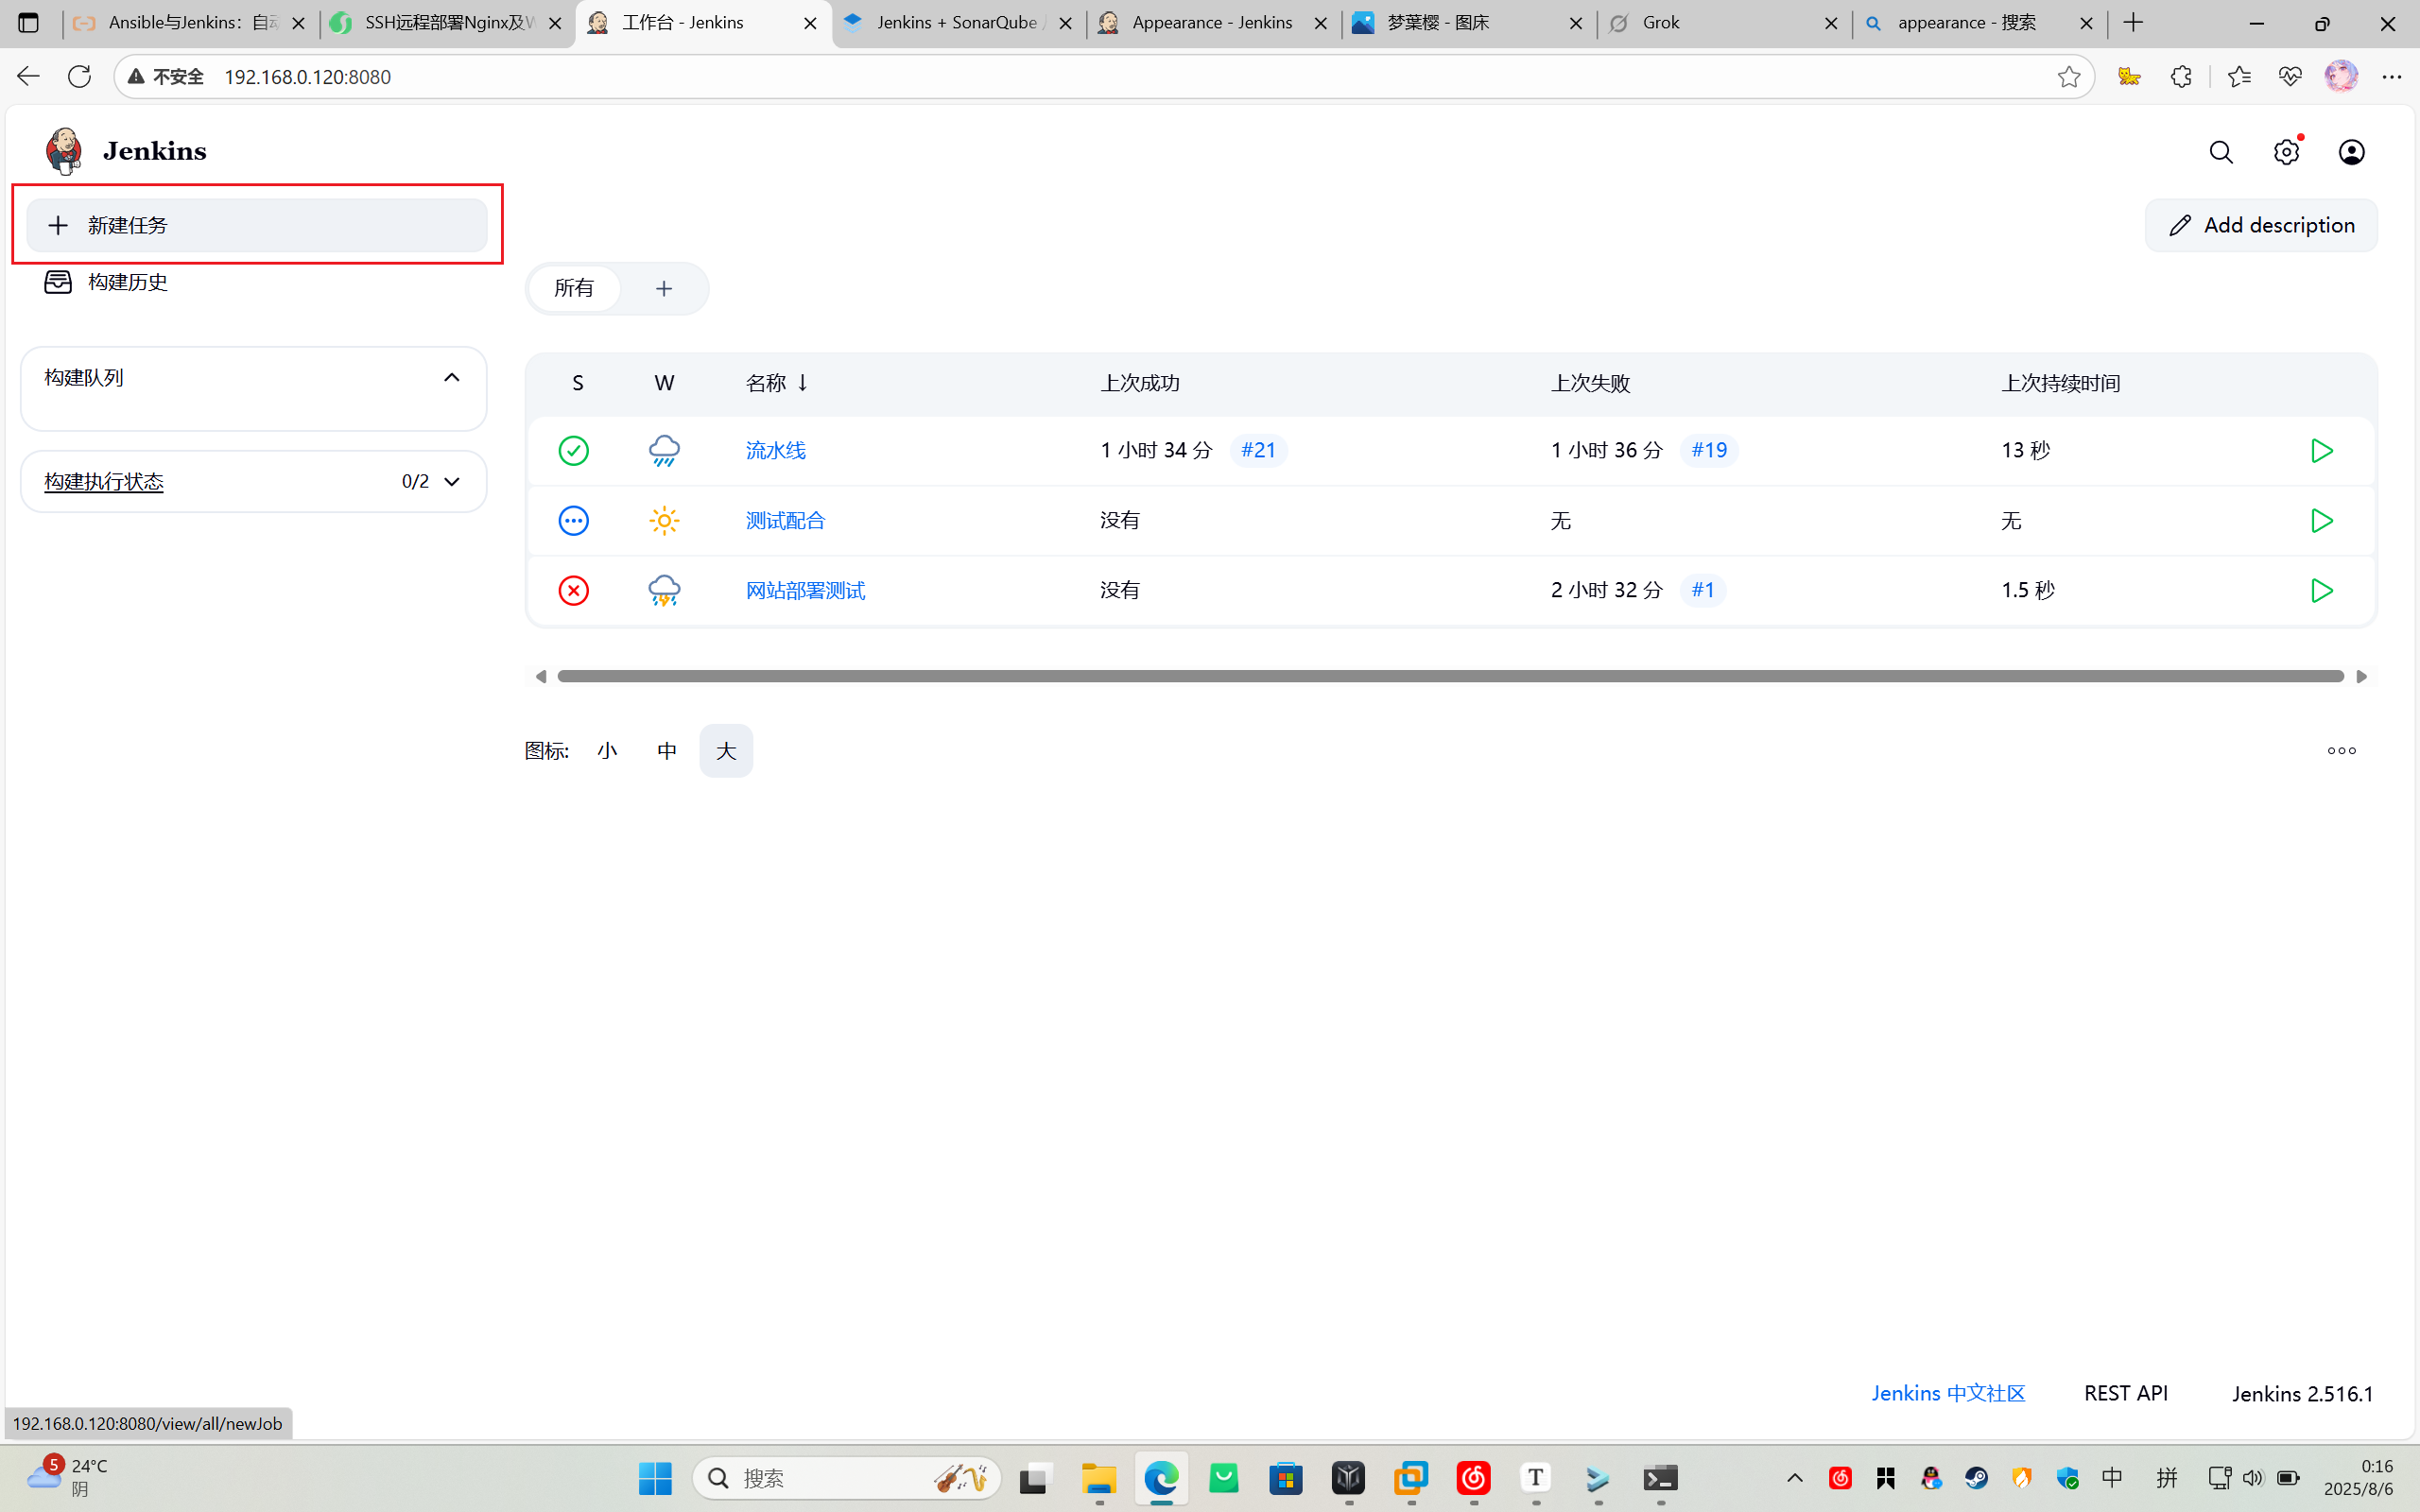Open browser extensions puzzle icon
The image size is (2420, 1512).
click(x=2181, y=77)
